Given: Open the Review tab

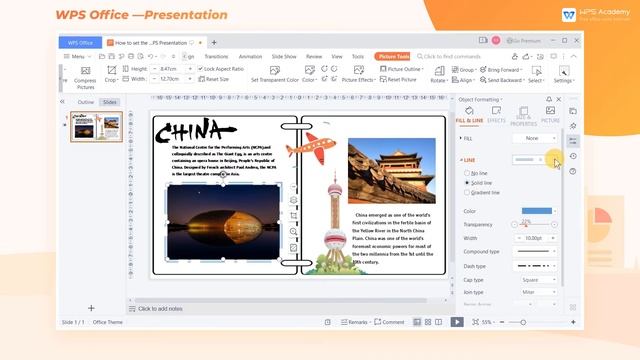Looking at the screenshot, I should tap(314, 57).
